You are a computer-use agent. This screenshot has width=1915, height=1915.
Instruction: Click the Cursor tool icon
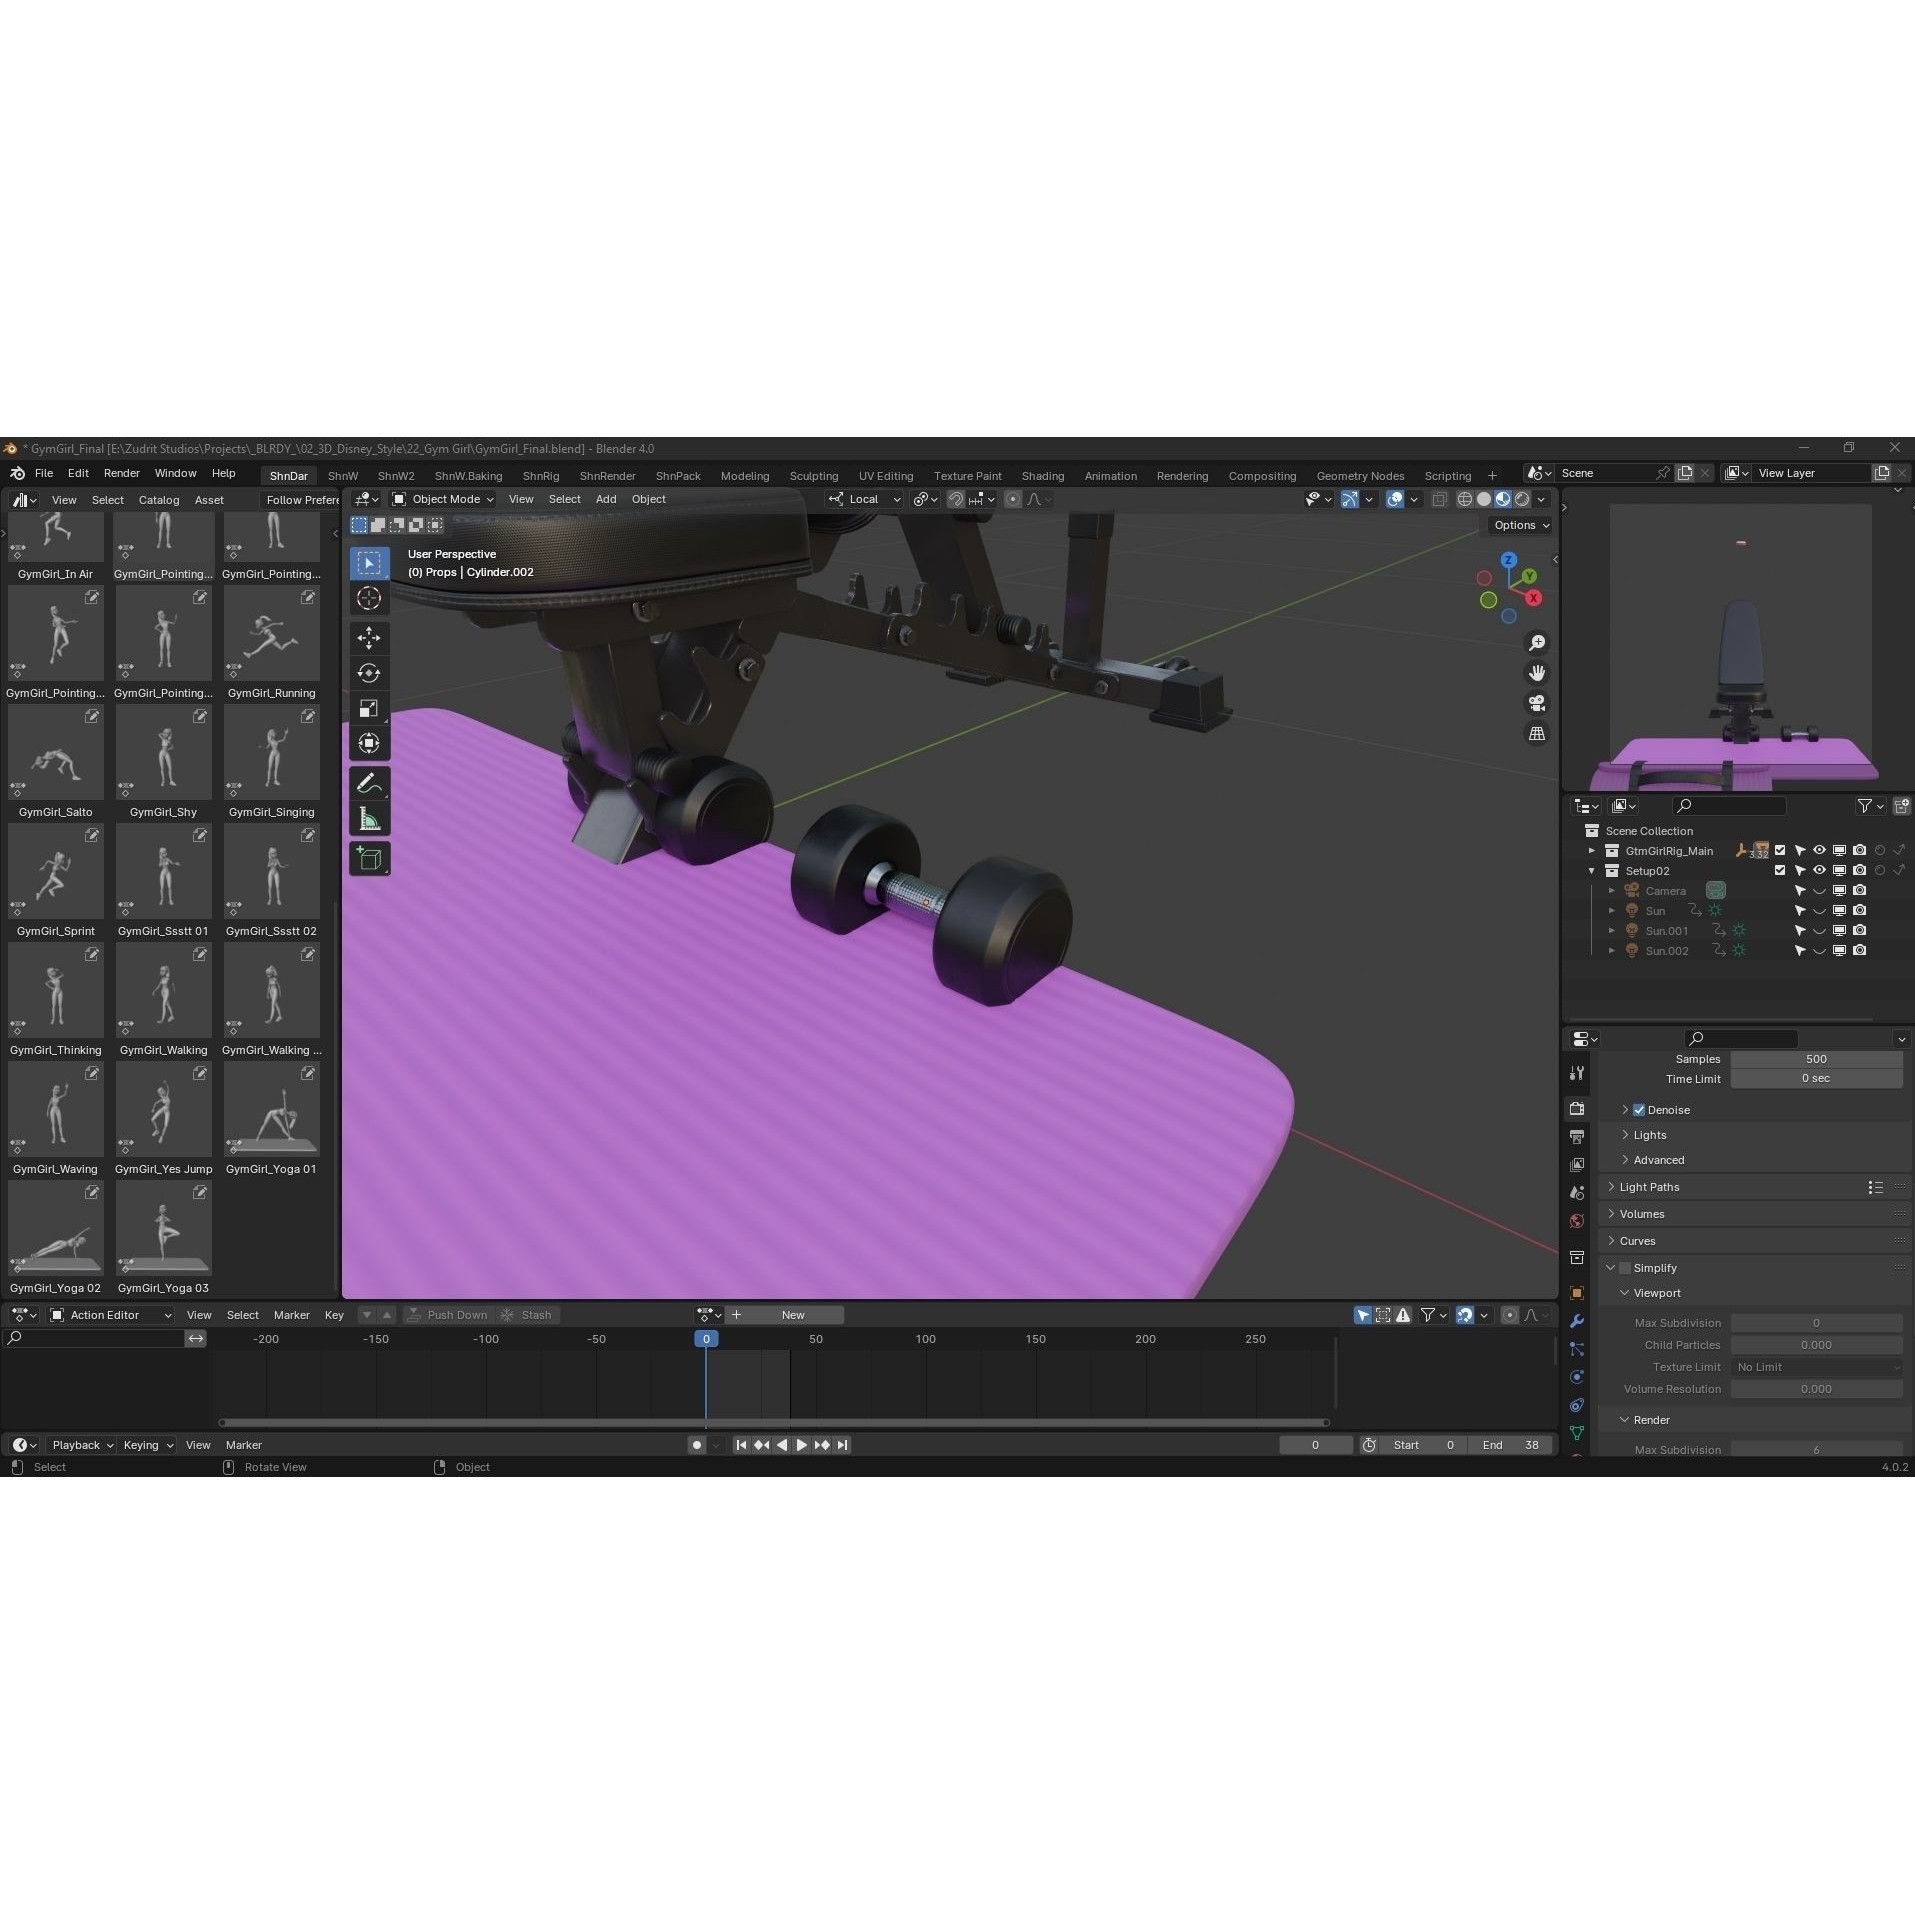[x=369, y=598]
